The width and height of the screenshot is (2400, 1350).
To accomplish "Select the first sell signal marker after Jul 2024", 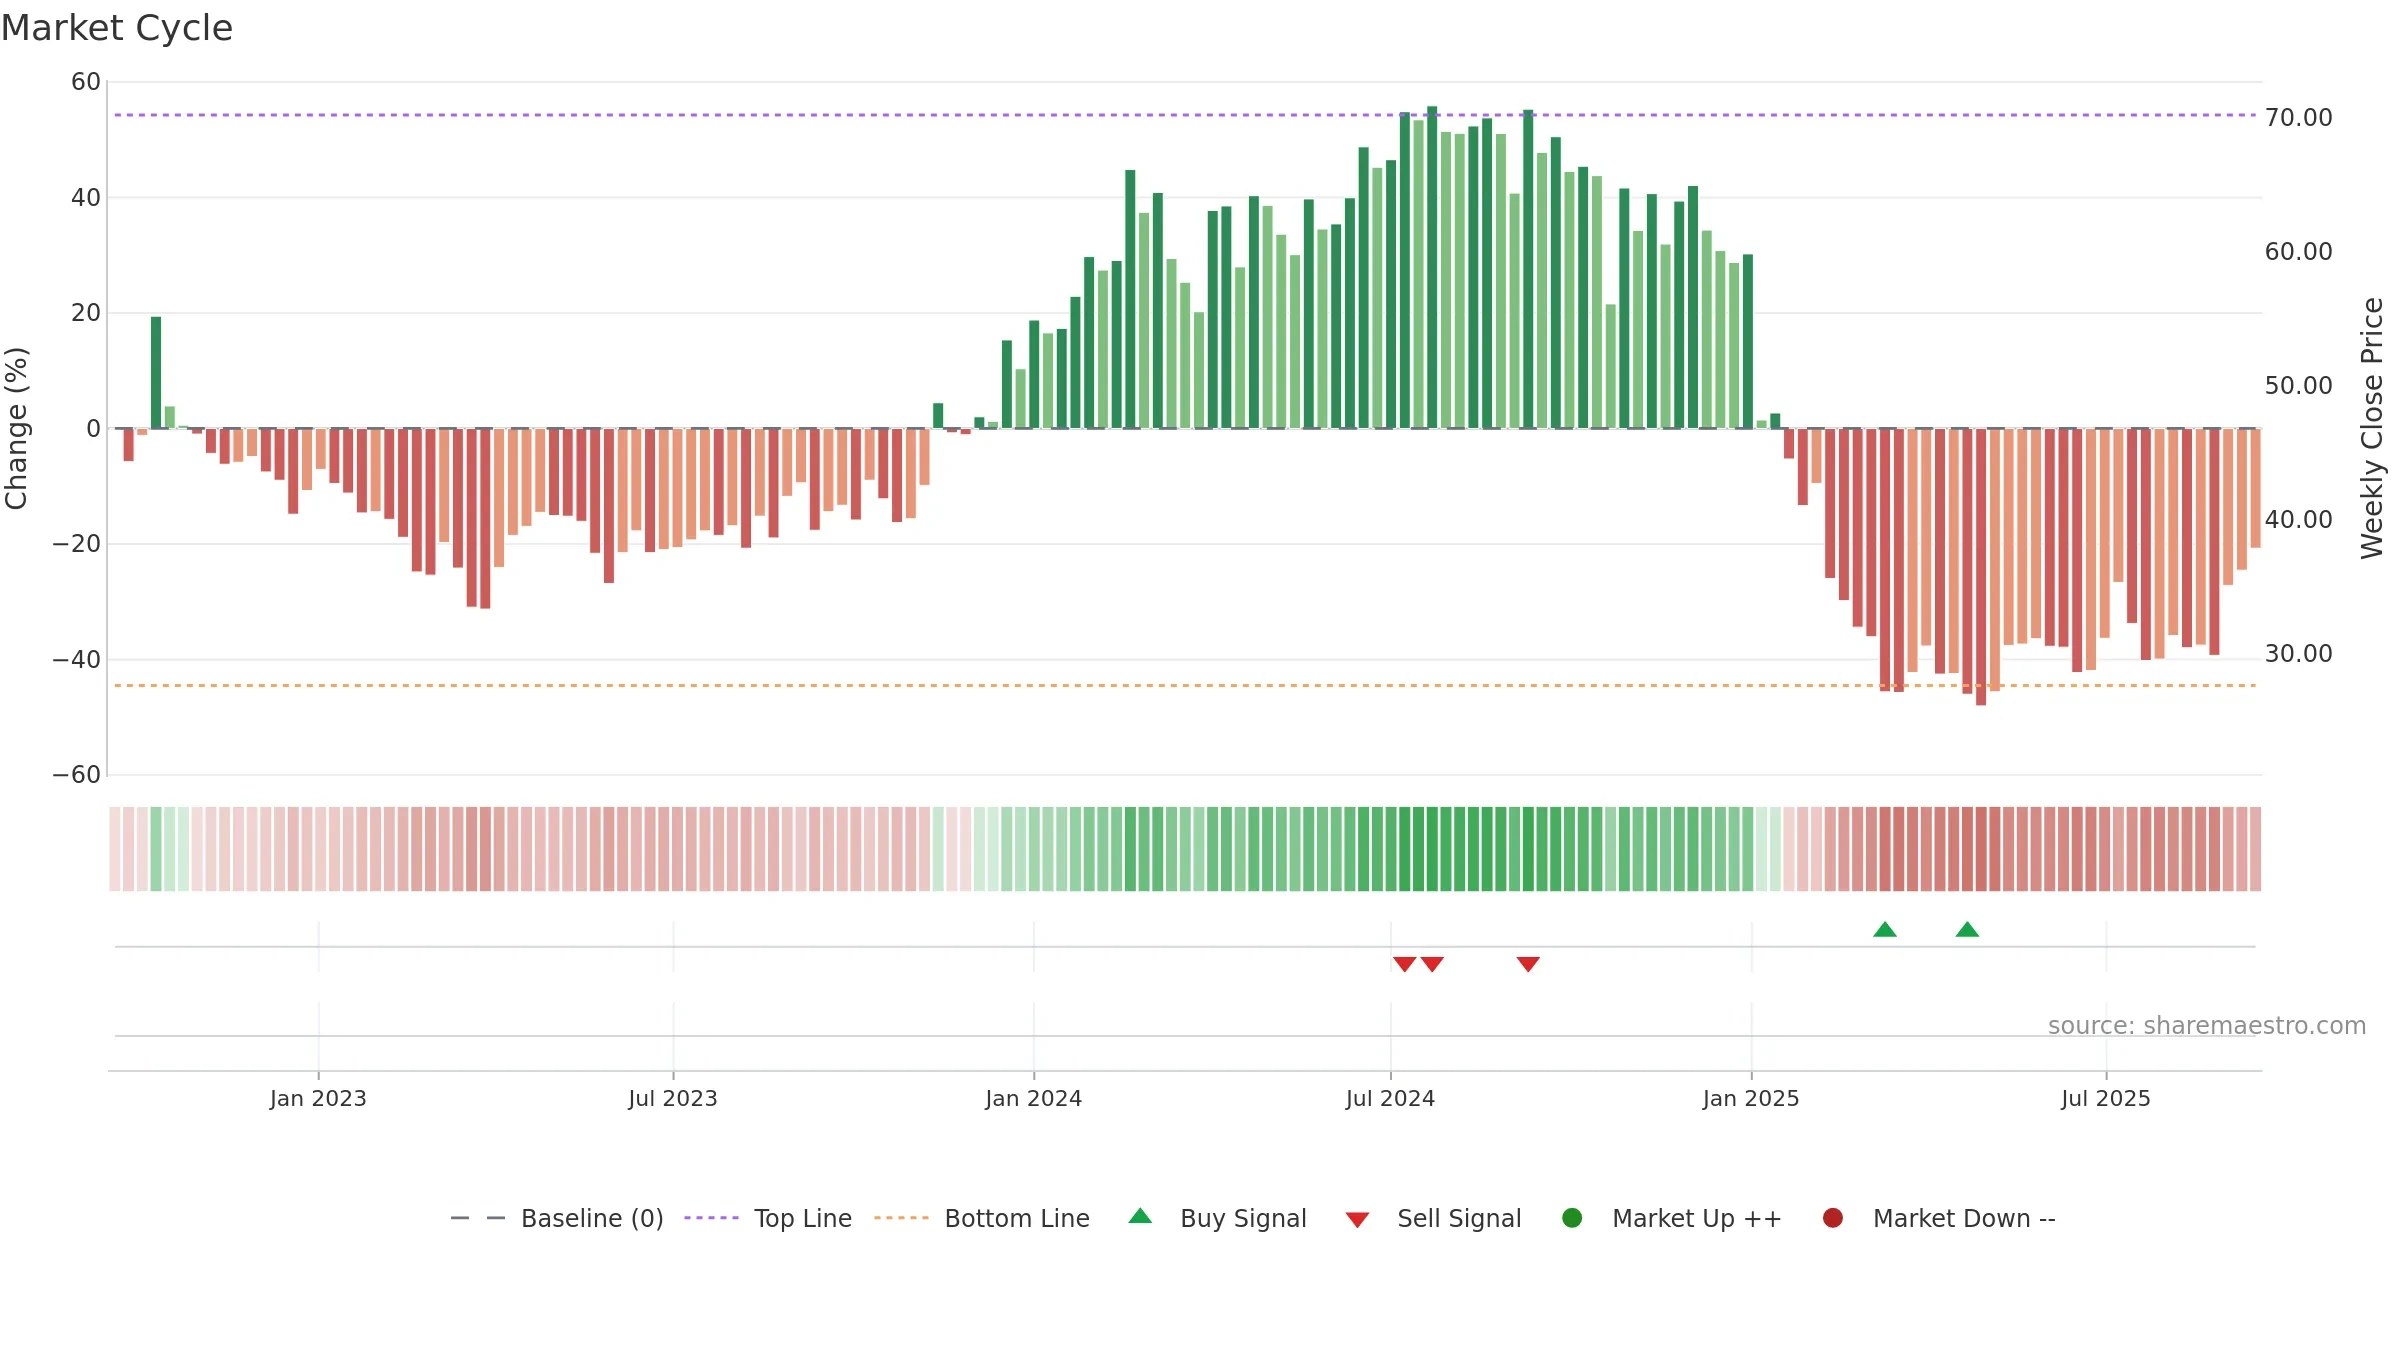I will click(x=1404, y=964).
